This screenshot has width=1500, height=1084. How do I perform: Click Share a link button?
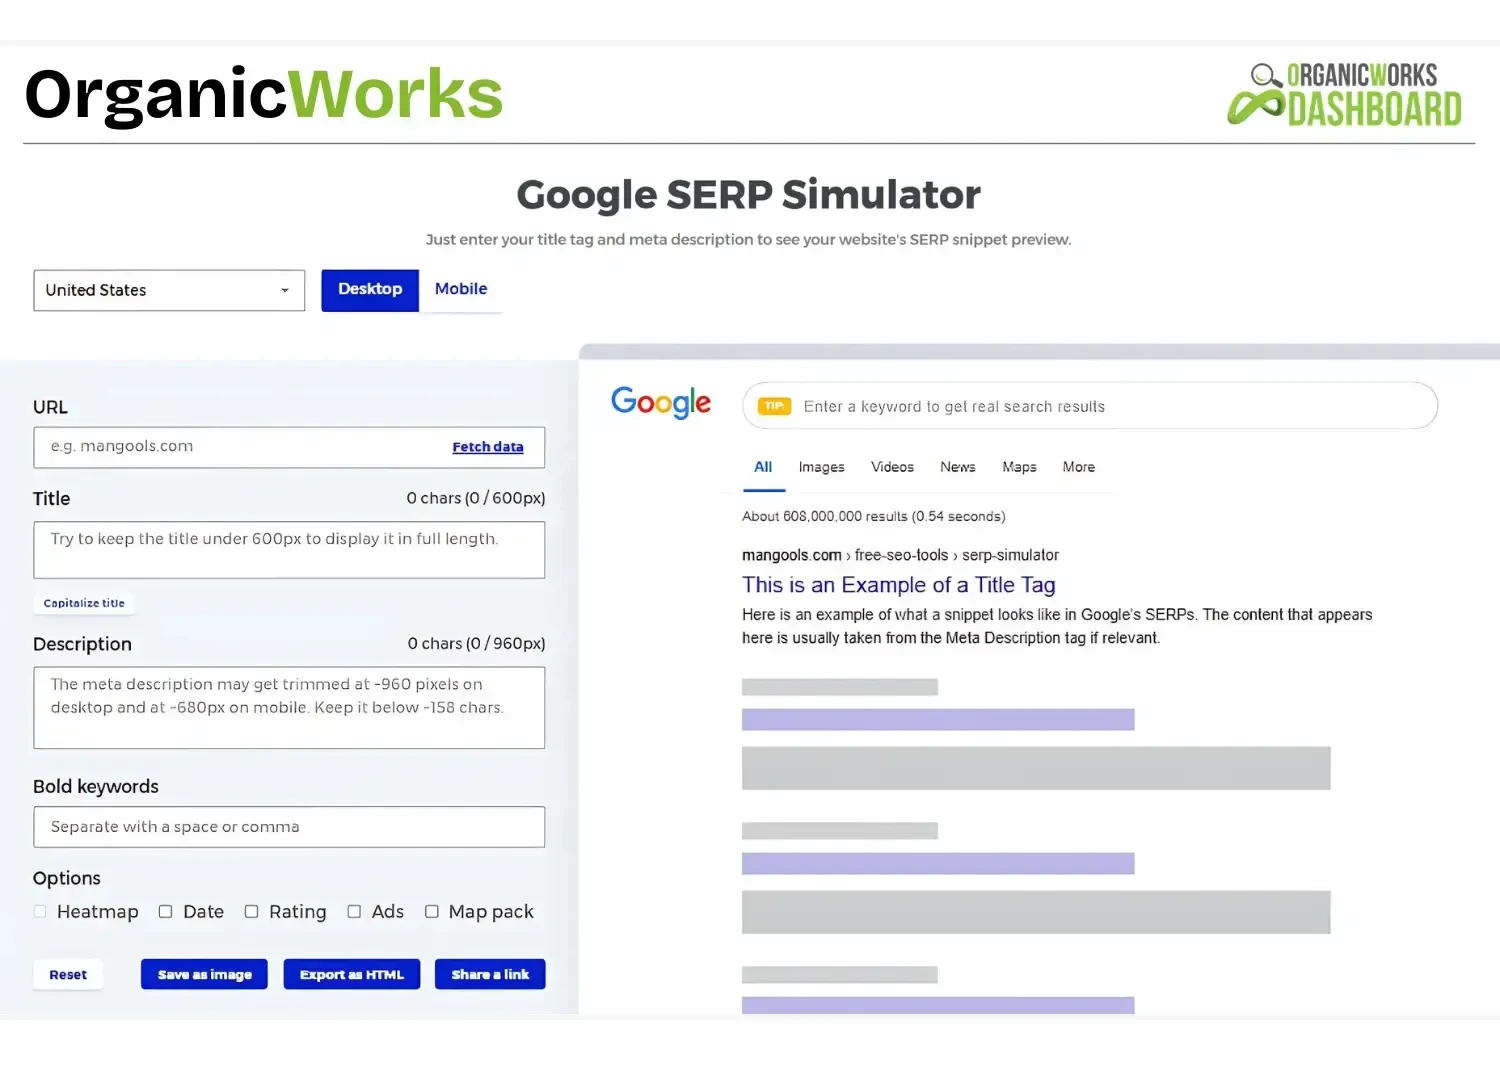tap(490, 975)
